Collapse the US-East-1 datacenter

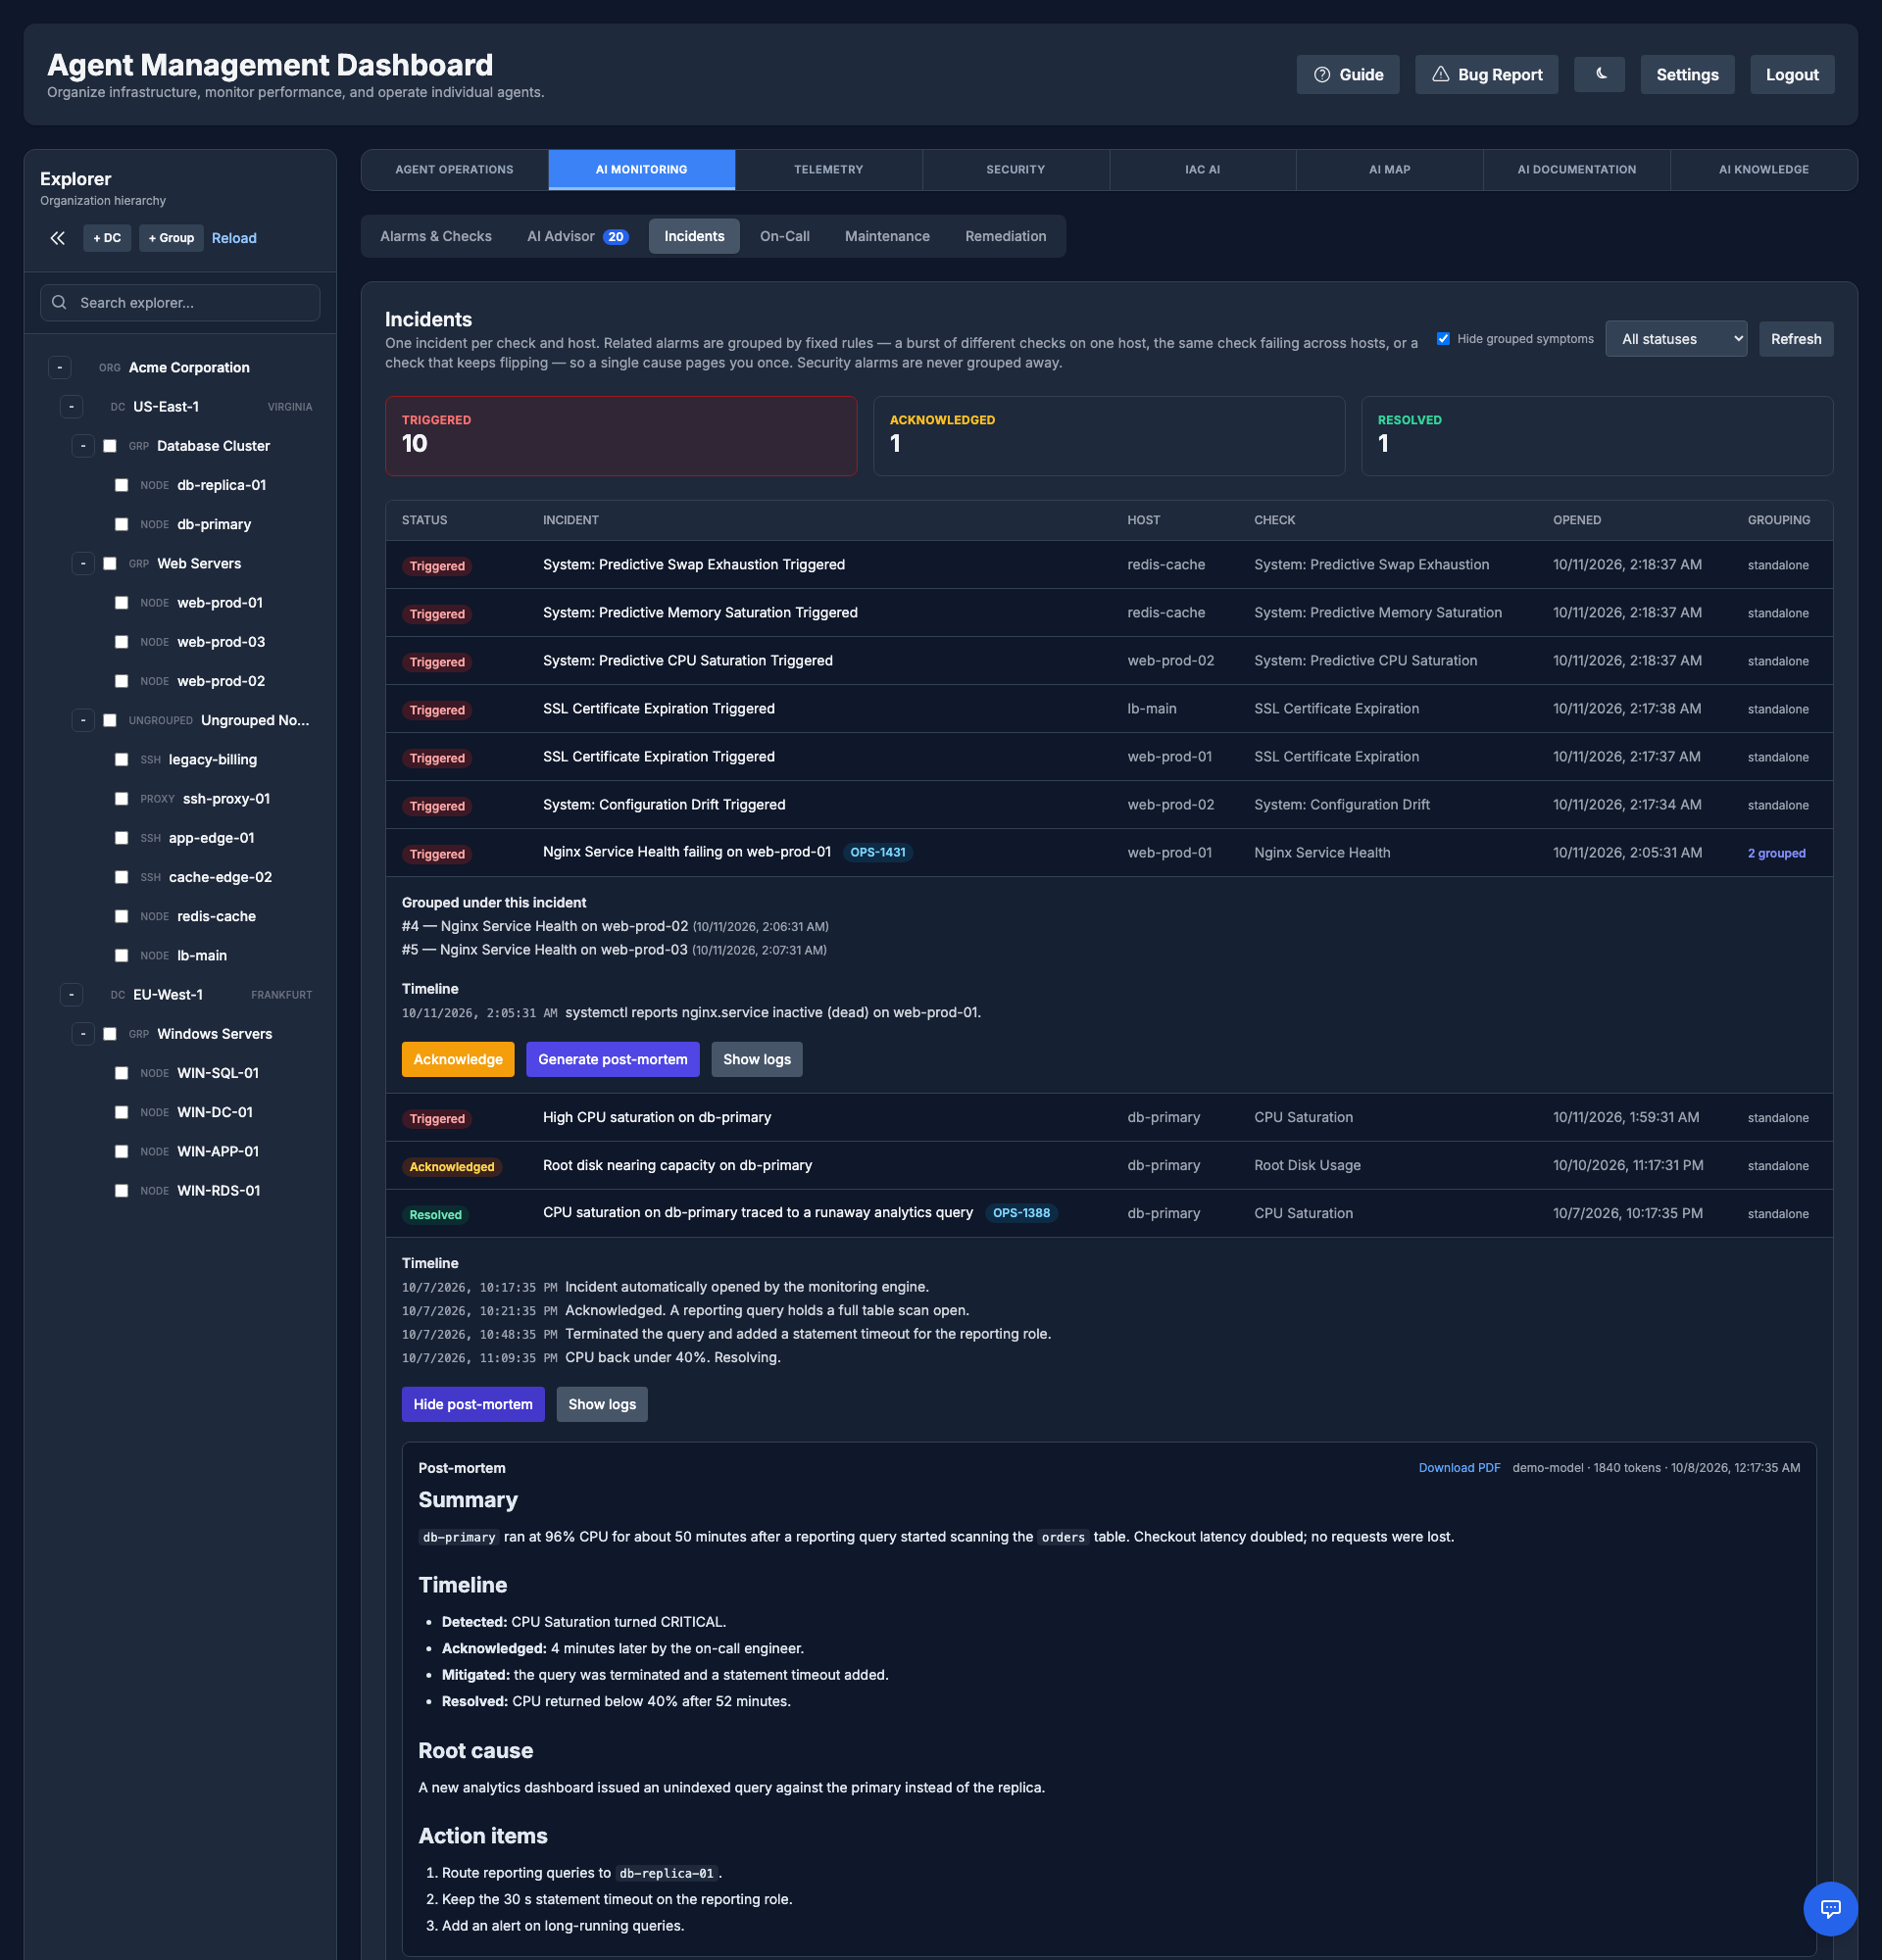click(71, 407)
